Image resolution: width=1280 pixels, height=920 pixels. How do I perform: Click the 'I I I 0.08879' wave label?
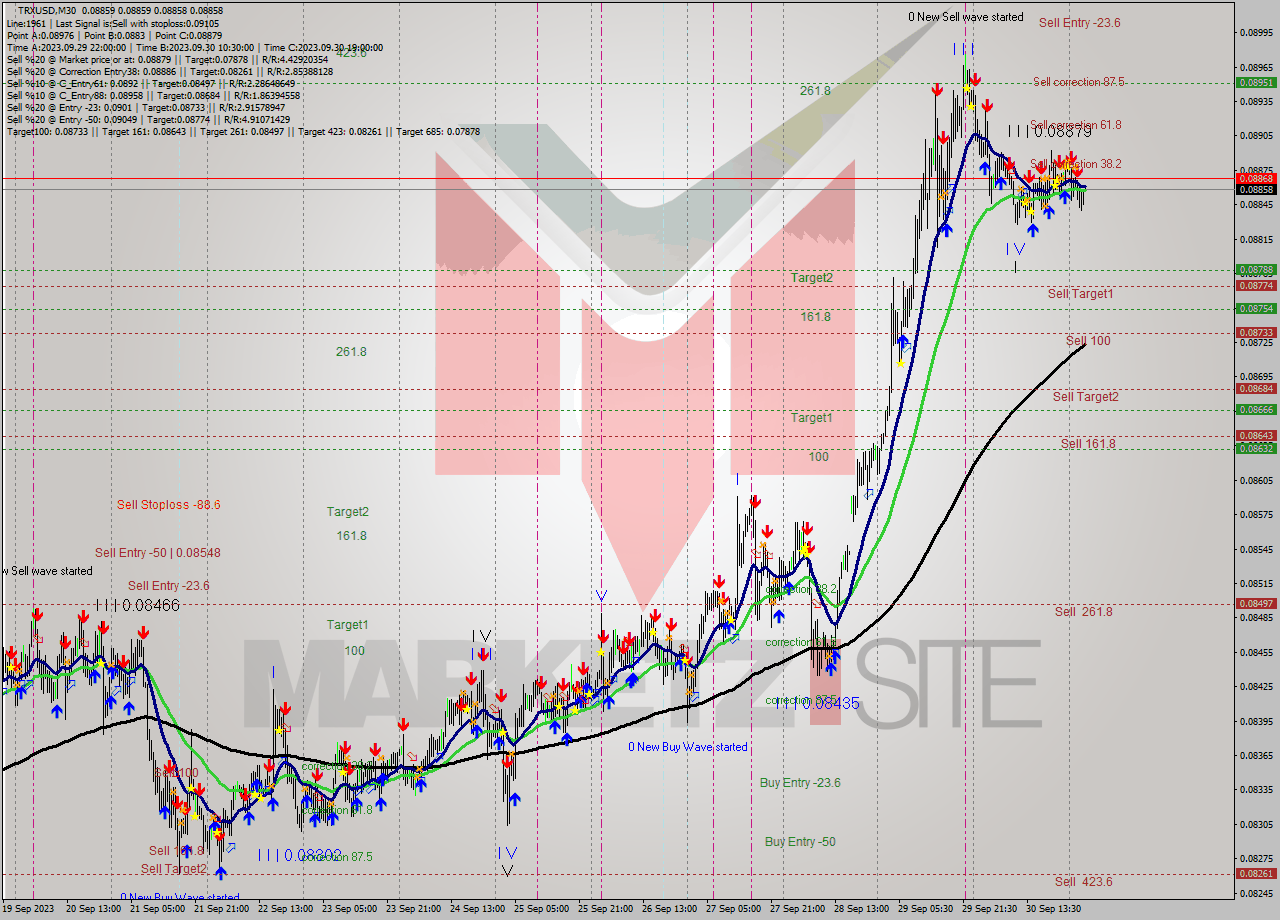[1048, 131]
